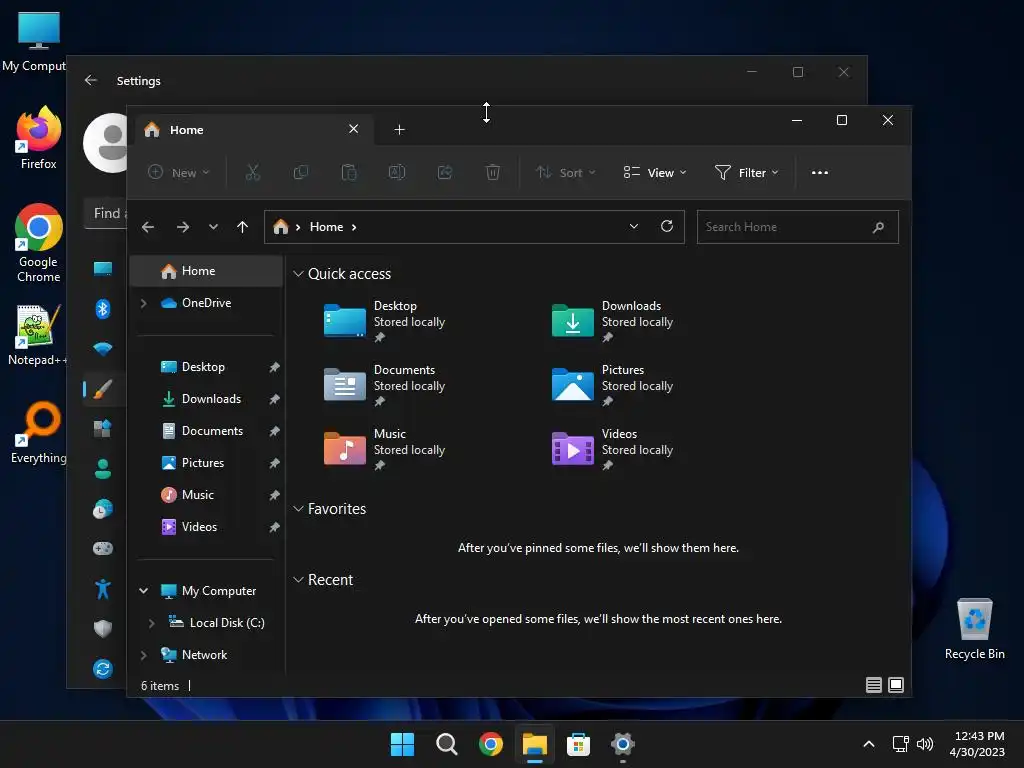Open Network wifi icon in Settings sidebar

pyautogui.click(x=103, y=348)
